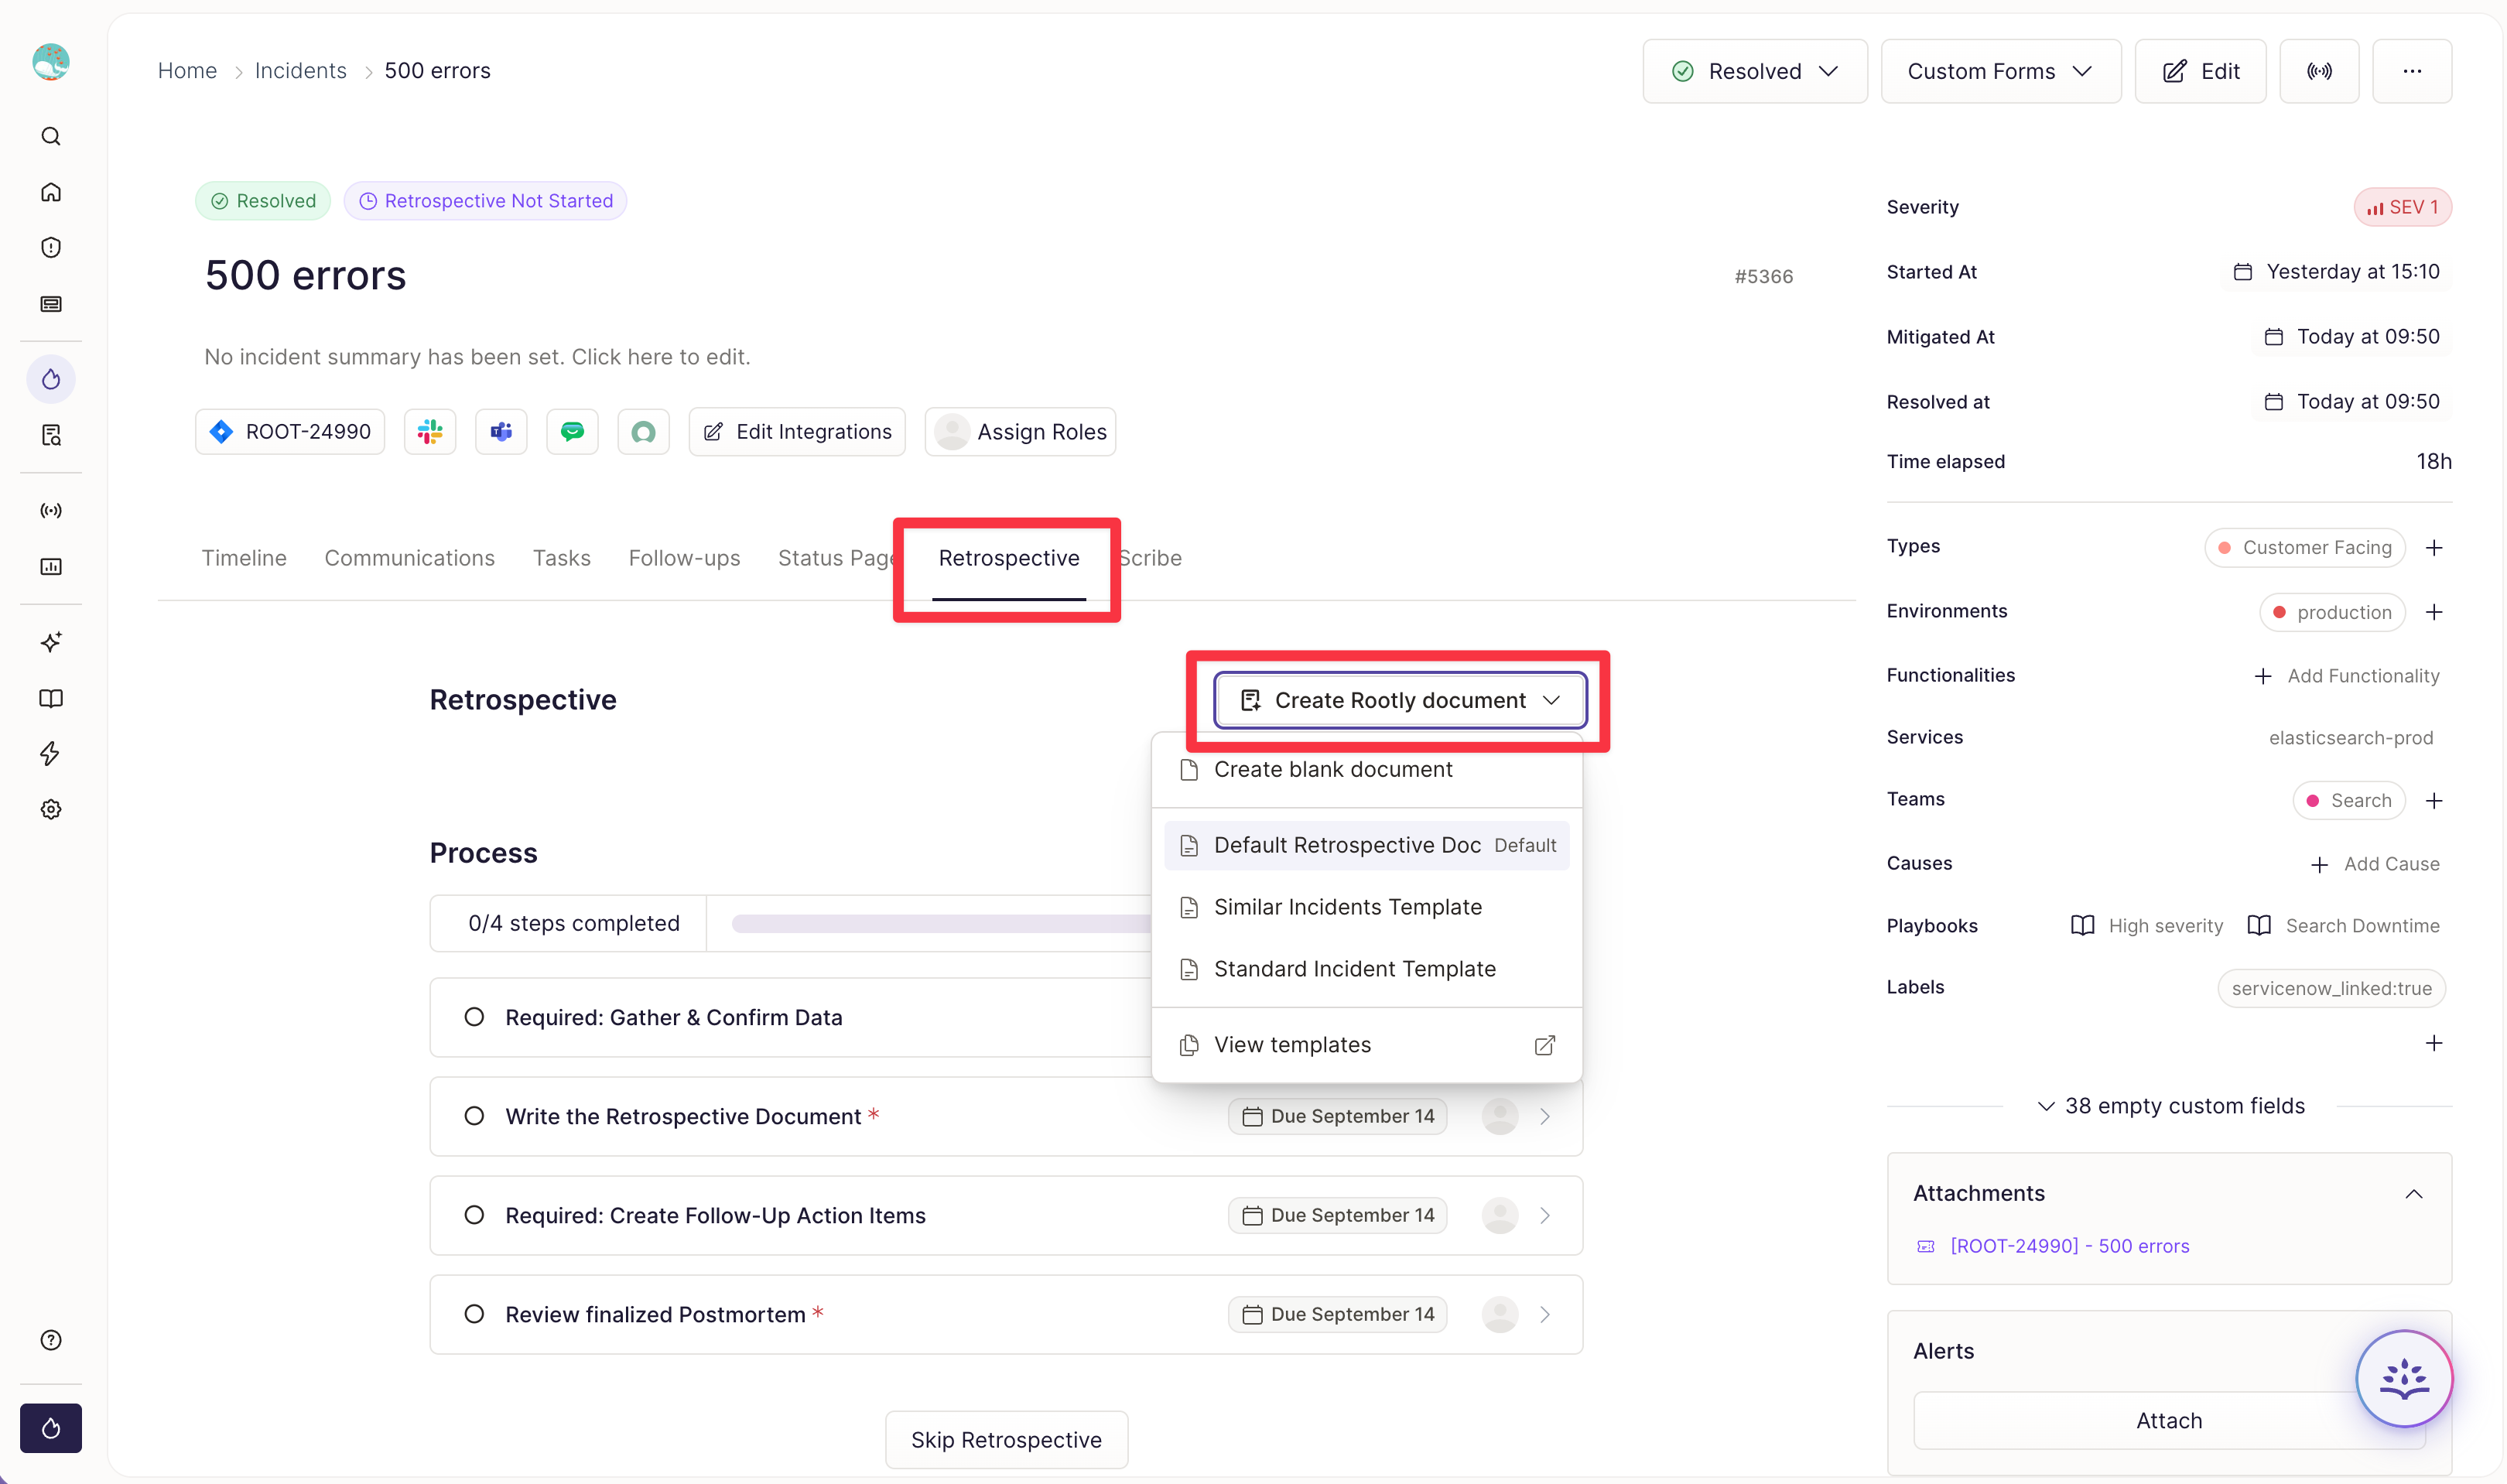Select Create blank document menu item
The image size is (2507, 1484).
point(1367,770)
